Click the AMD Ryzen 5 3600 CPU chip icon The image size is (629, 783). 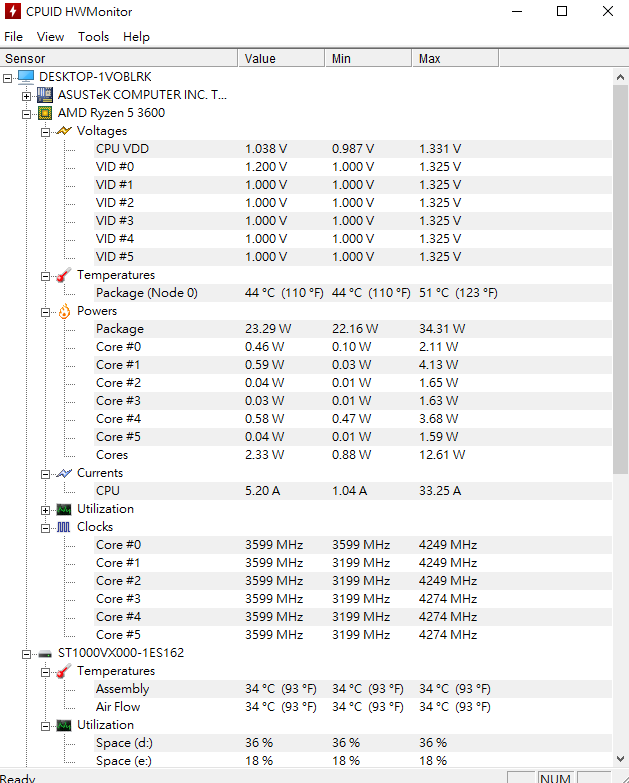(x=45, y=113)
